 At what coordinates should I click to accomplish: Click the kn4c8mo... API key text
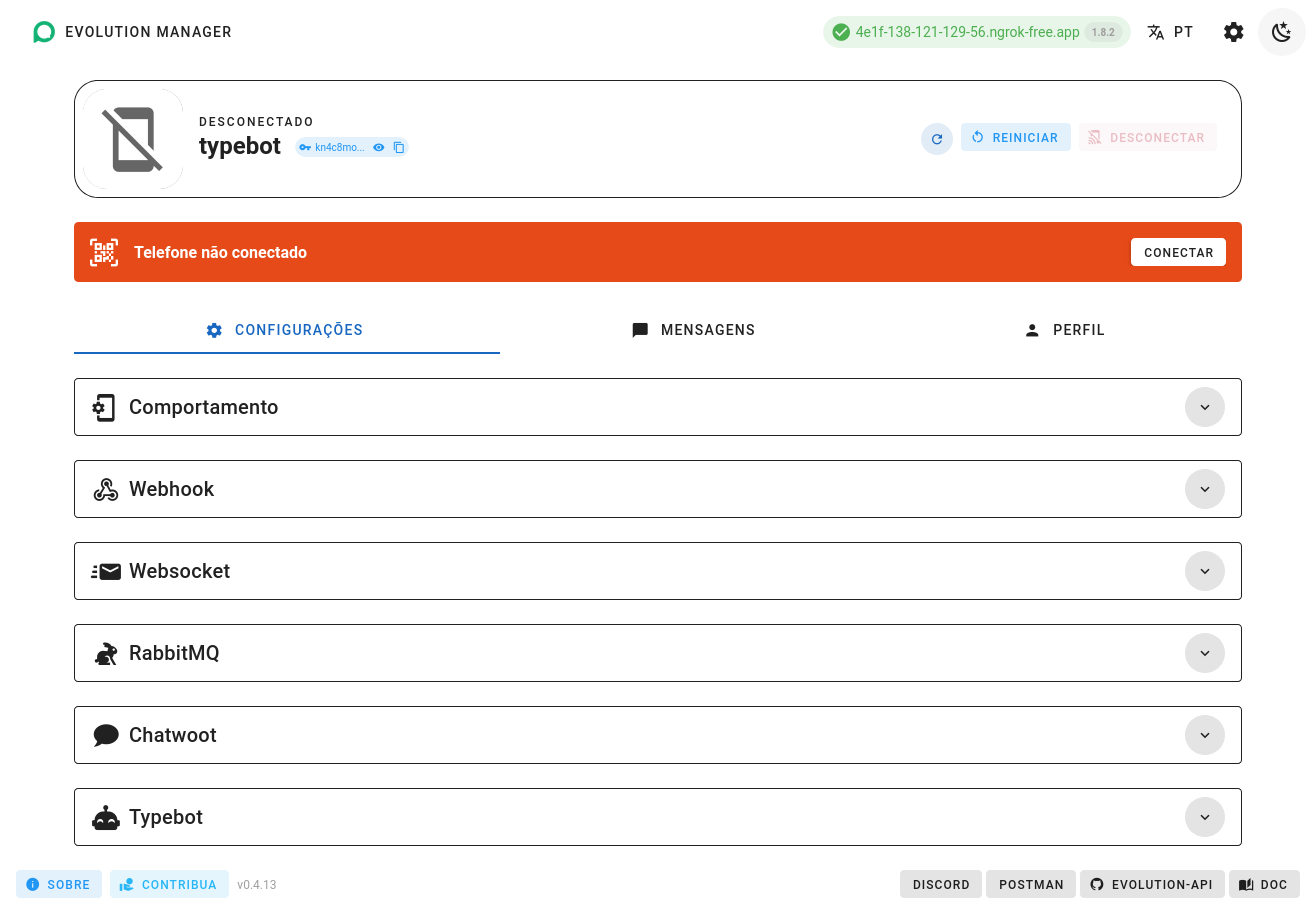[340, 147]
